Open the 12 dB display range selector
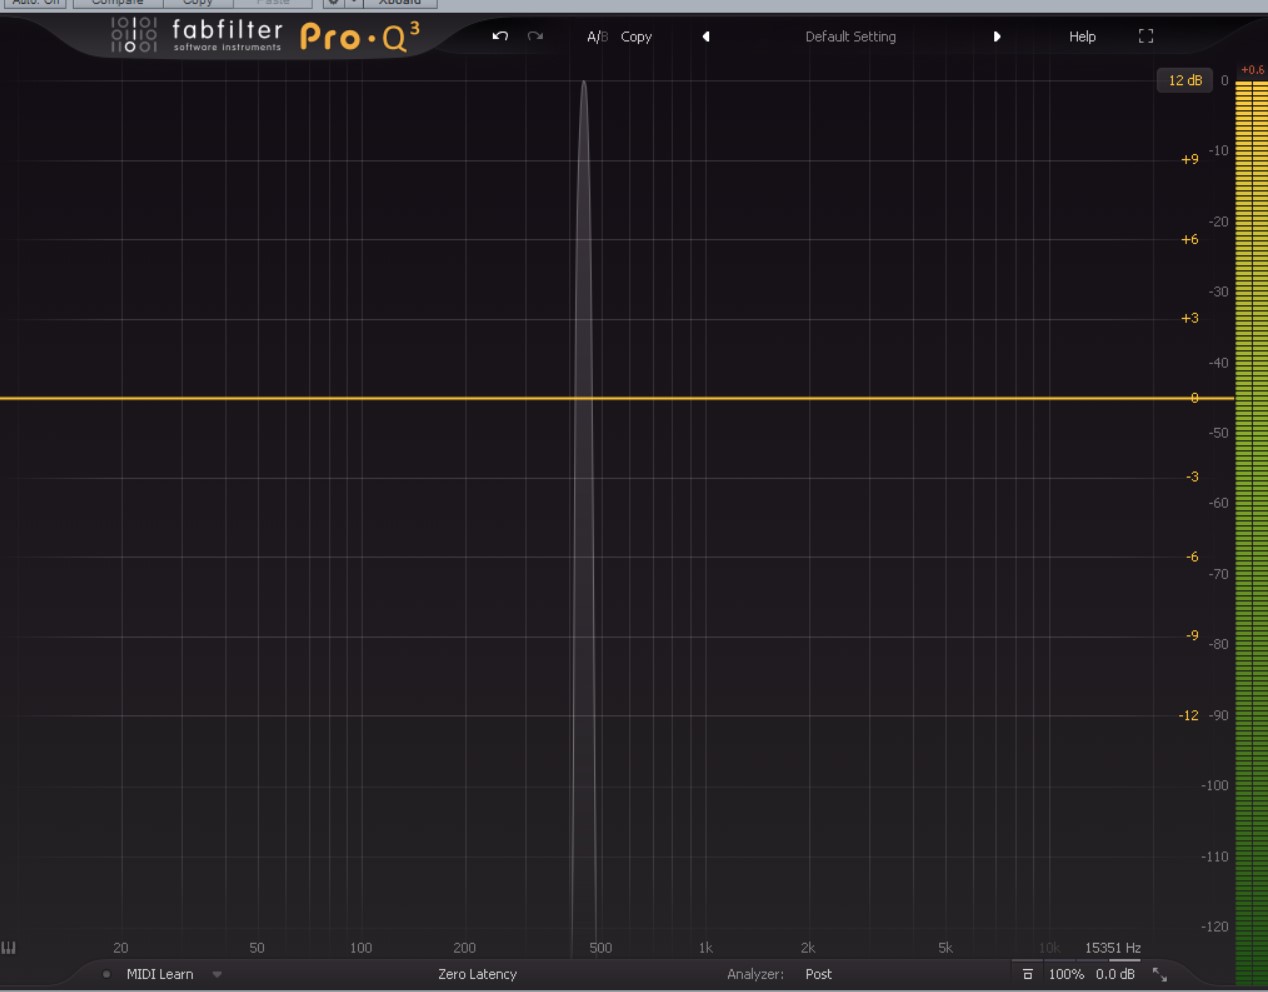 1185,80
